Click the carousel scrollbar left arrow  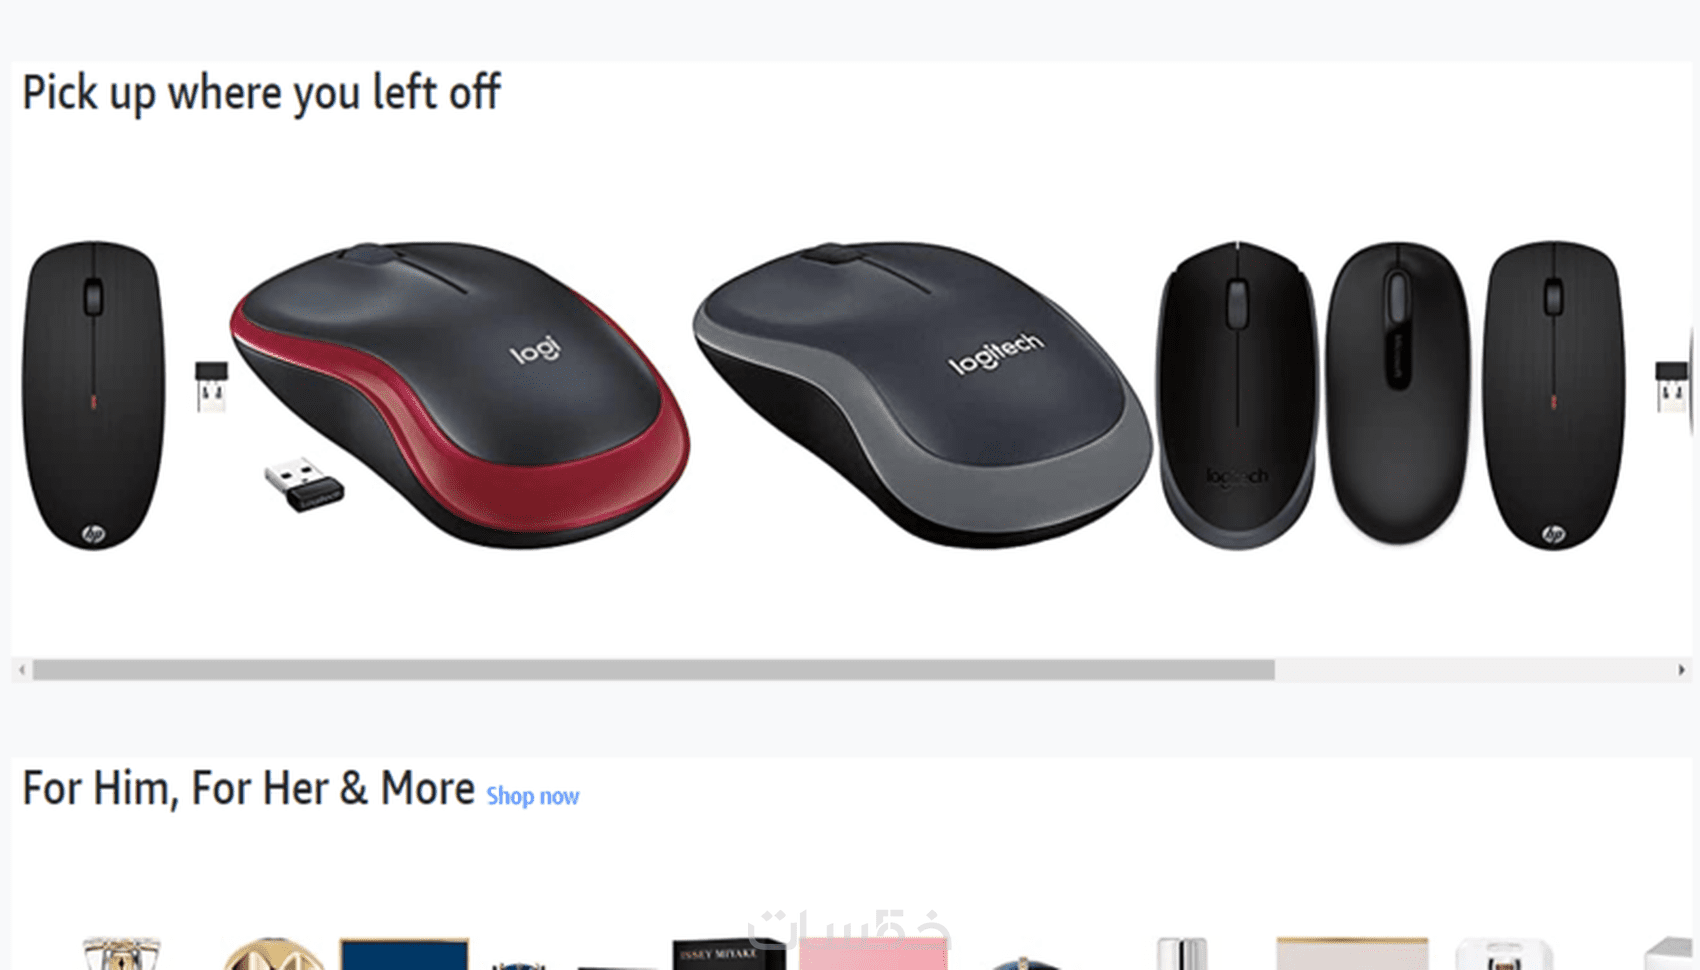22,670
